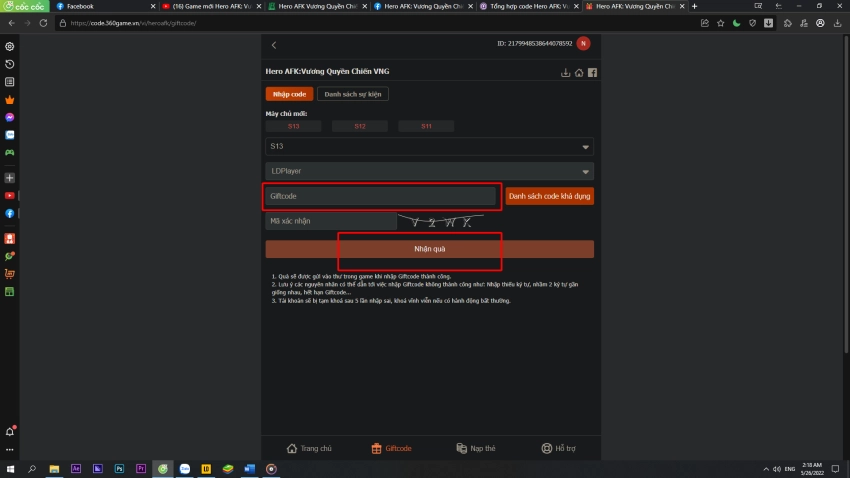This screenshot has width=850, height=478.
Task: Click the home icon beside game title
Action: click(x=579, y=73)
